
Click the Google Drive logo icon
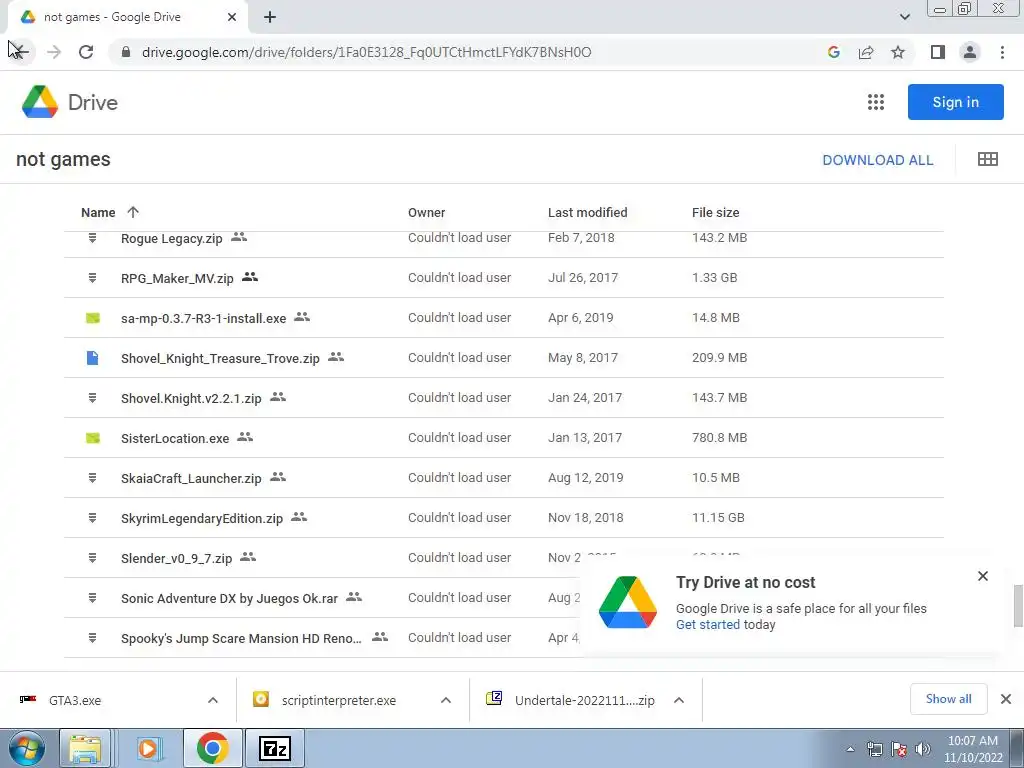click(x=40, y=102)
